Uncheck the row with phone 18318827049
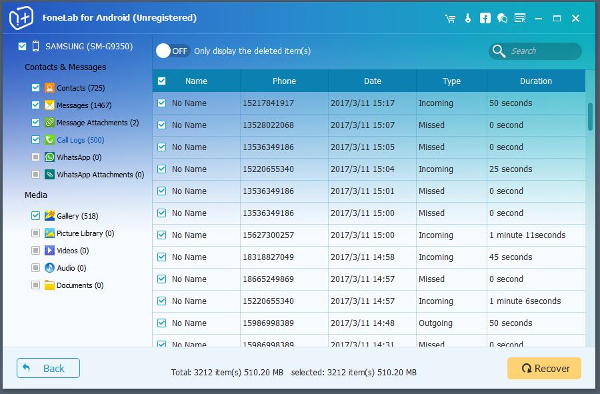The height and width of the screenshot is (394, 600). (x=161, y=257)
